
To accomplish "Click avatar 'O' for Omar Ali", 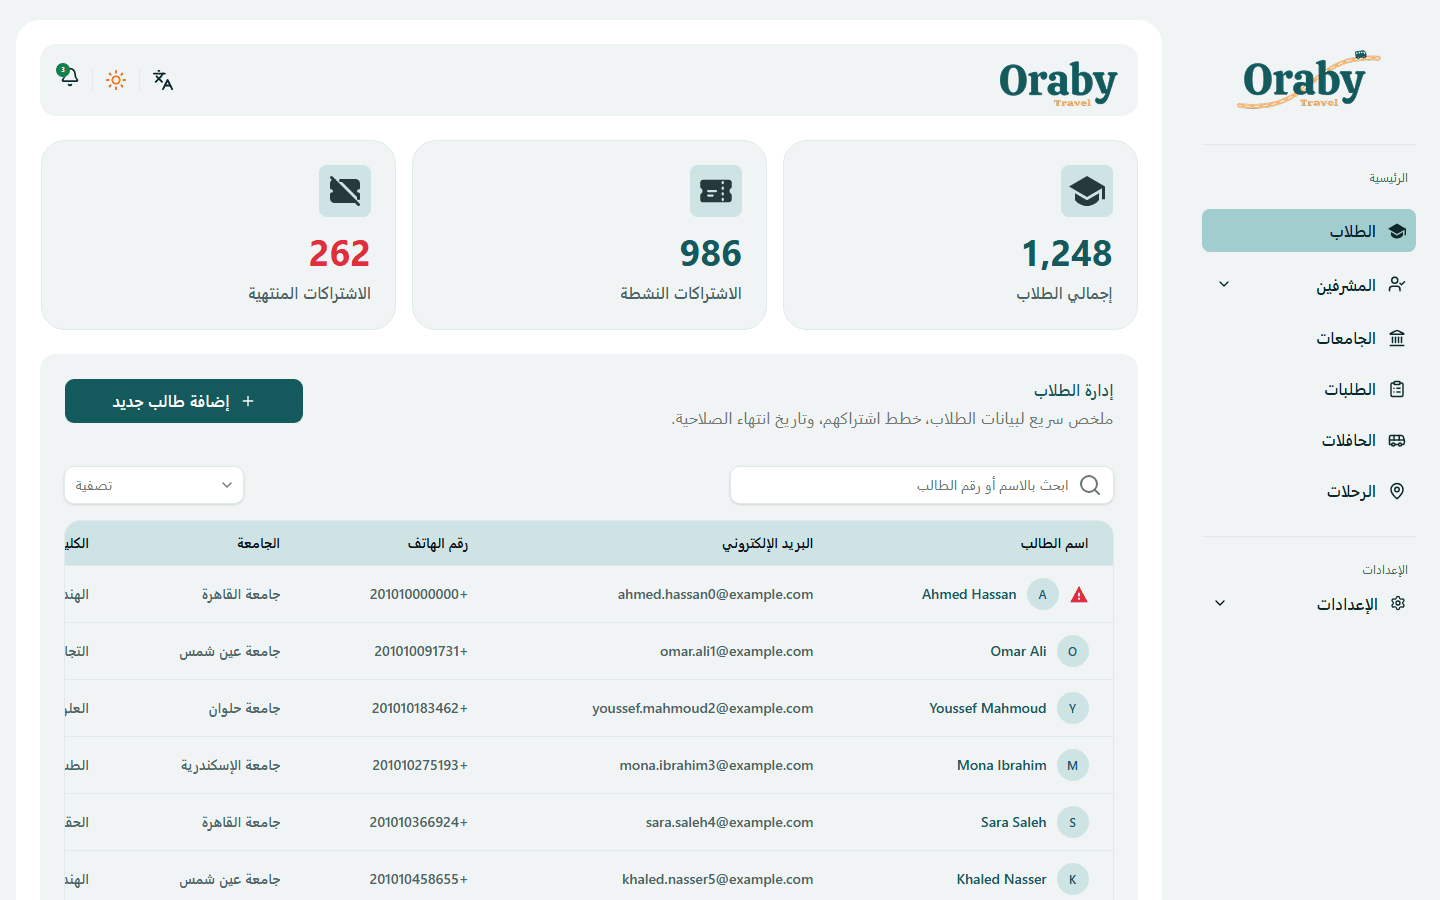I will tap(1073, 651).
